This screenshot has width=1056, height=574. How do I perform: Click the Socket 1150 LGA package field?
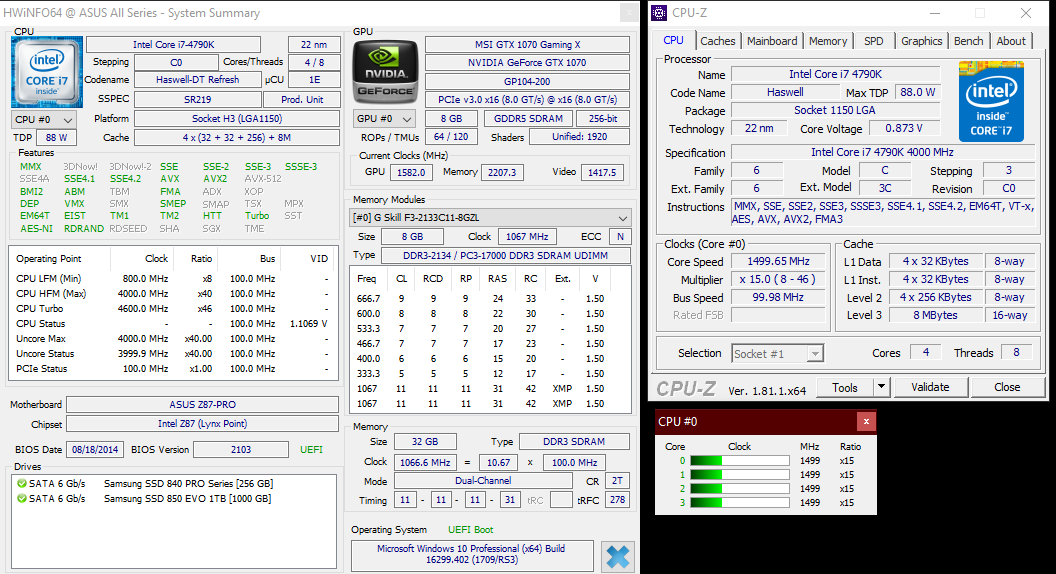[x=836, y=110]
